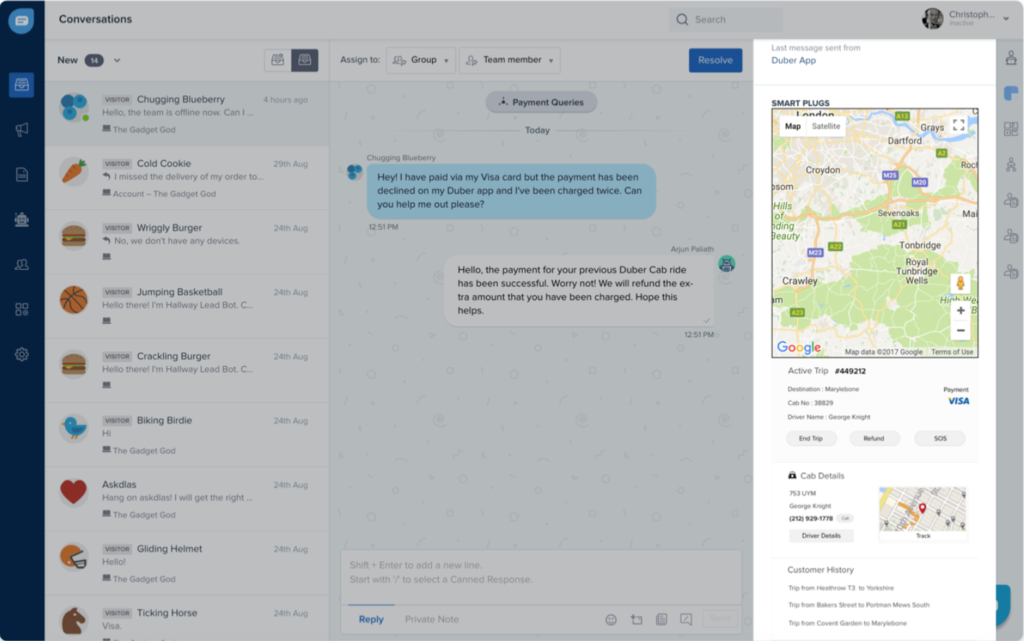
Task: Focus the Search field
Action: tap(726, 20)
